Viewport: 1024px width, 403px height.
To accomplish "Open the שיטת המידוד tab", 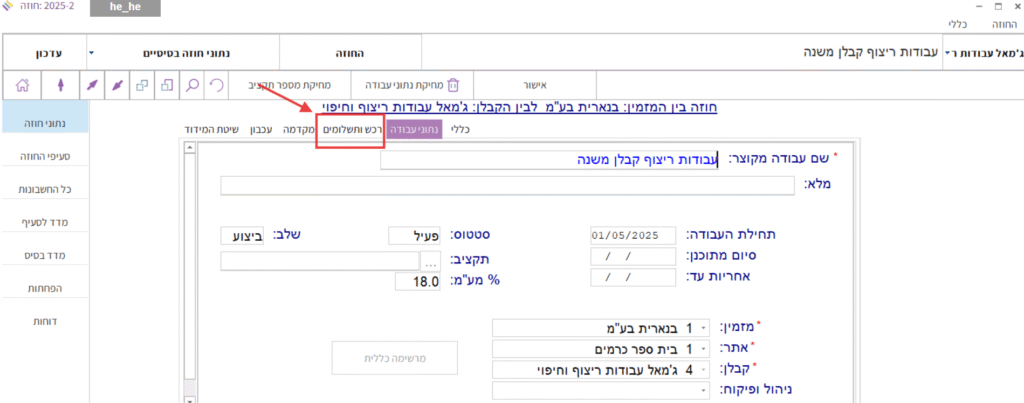I will (211, 129).
